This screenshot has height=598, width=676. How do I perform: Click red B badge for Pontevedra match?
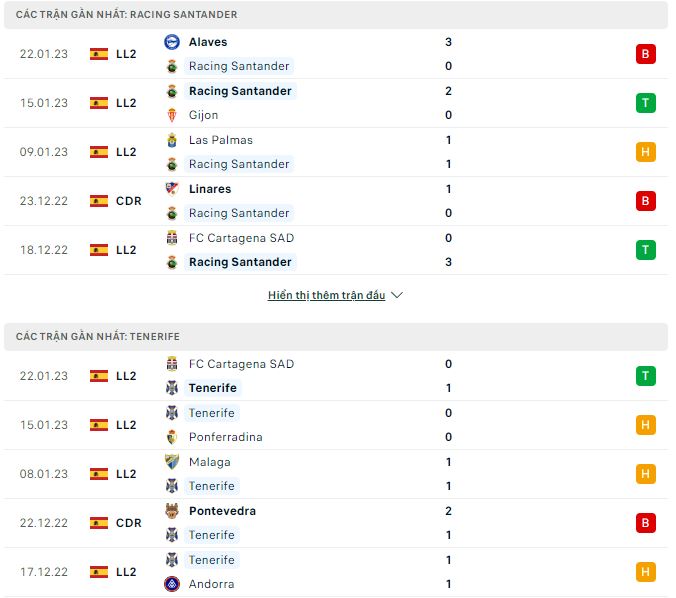pyautogui.click(x=645, y=523)
